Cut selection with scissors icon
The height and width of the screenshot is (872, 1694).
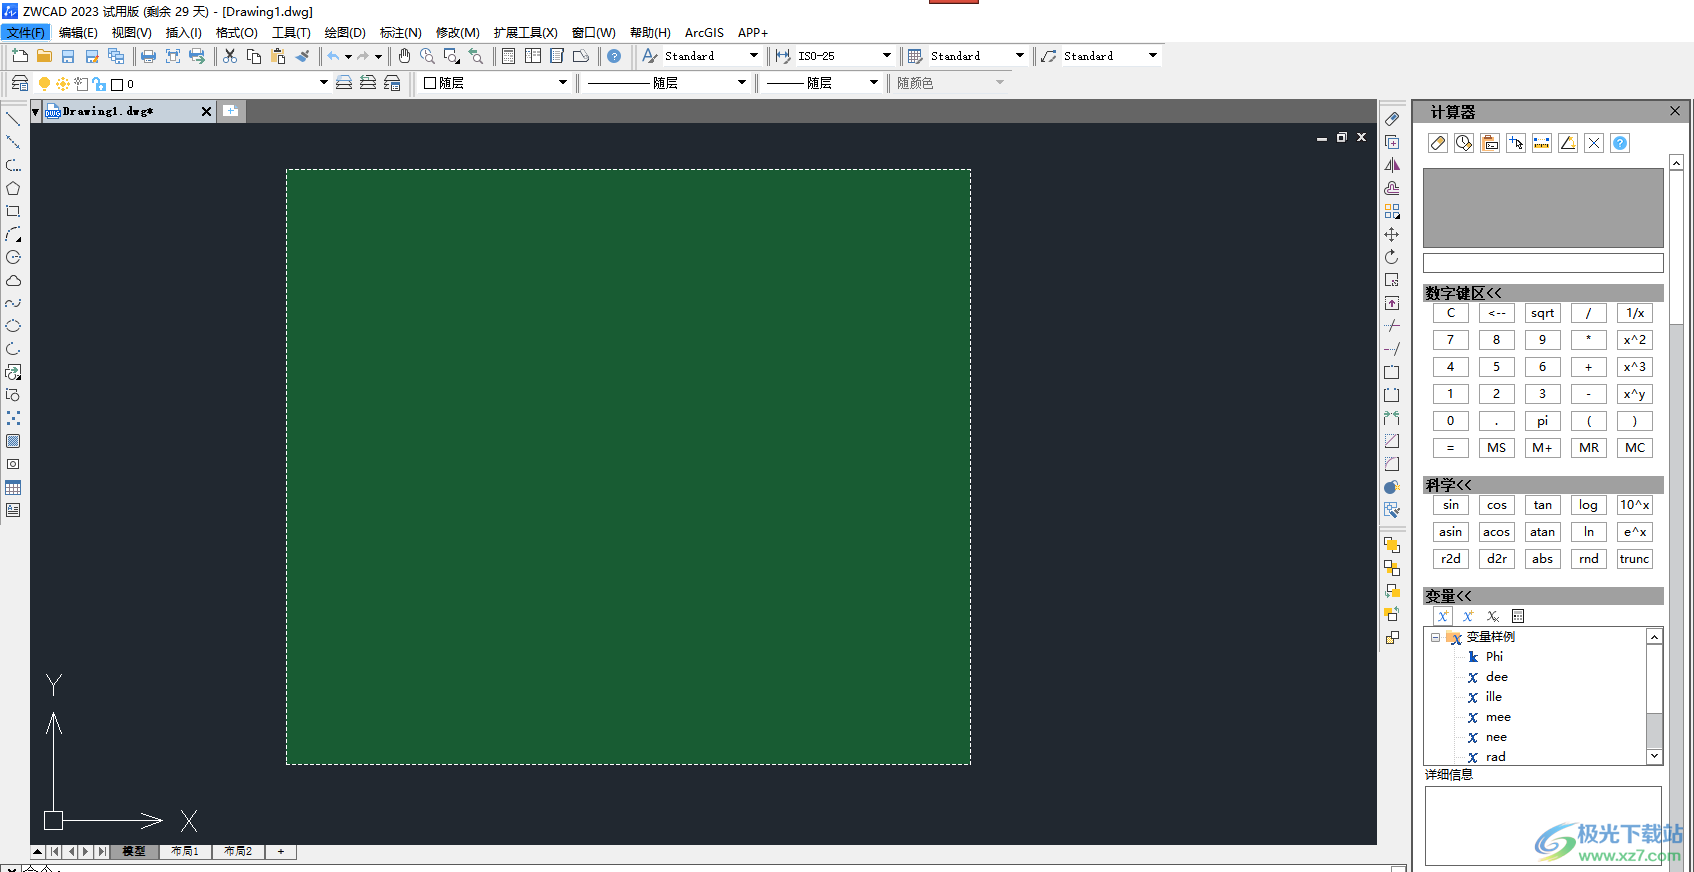230,56
